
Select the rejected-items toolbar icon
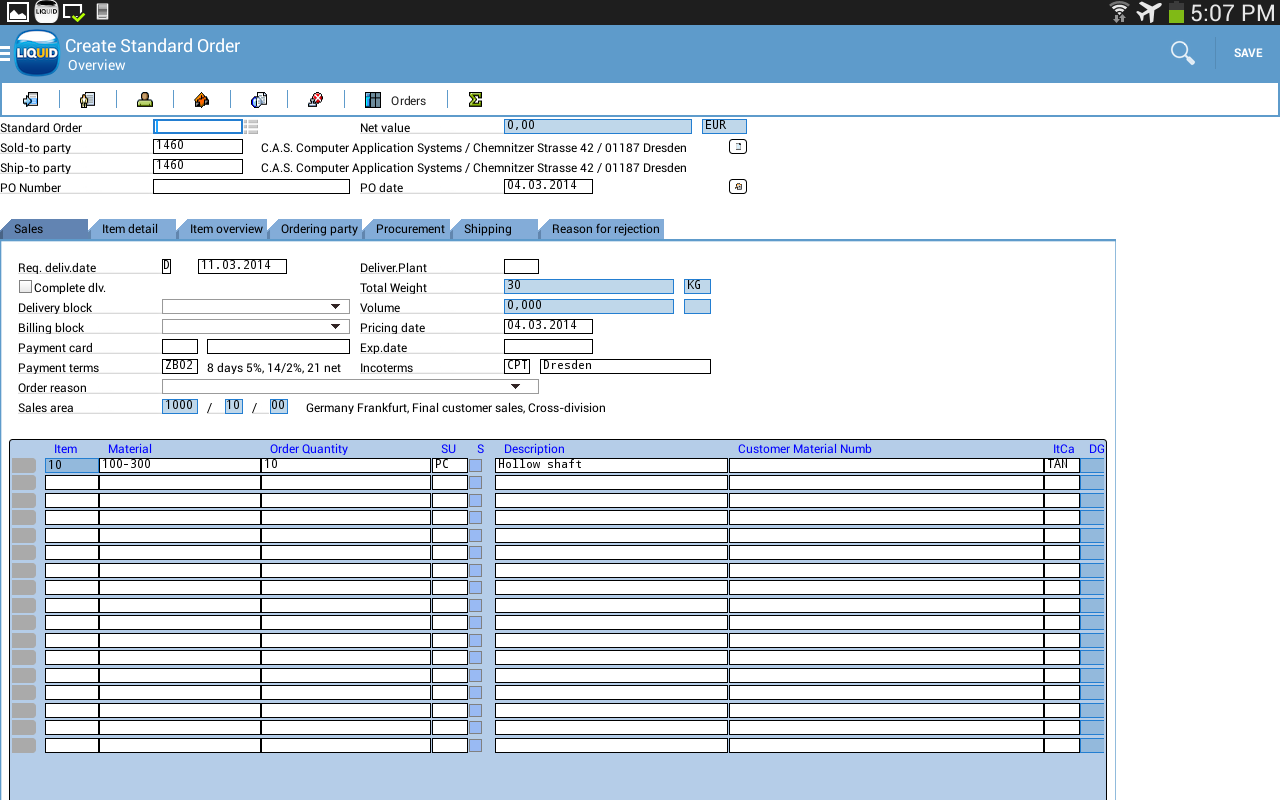[316, 99]
